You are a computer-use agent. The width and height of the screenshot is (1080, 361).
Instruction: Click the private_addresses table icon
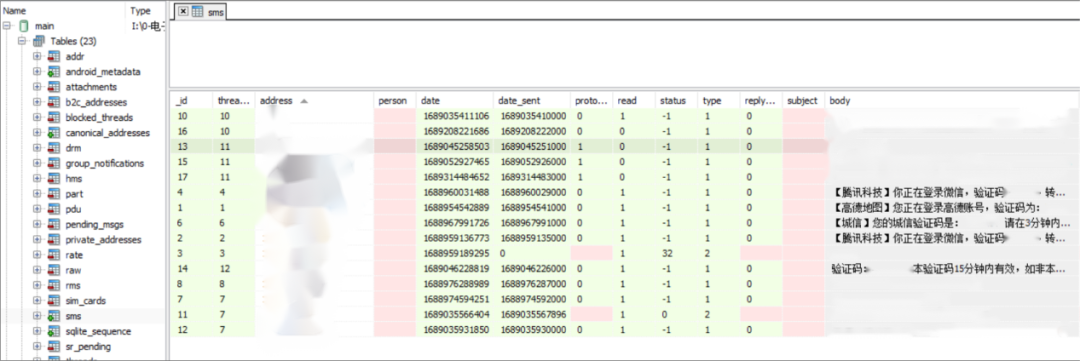(x=54, y=240)
